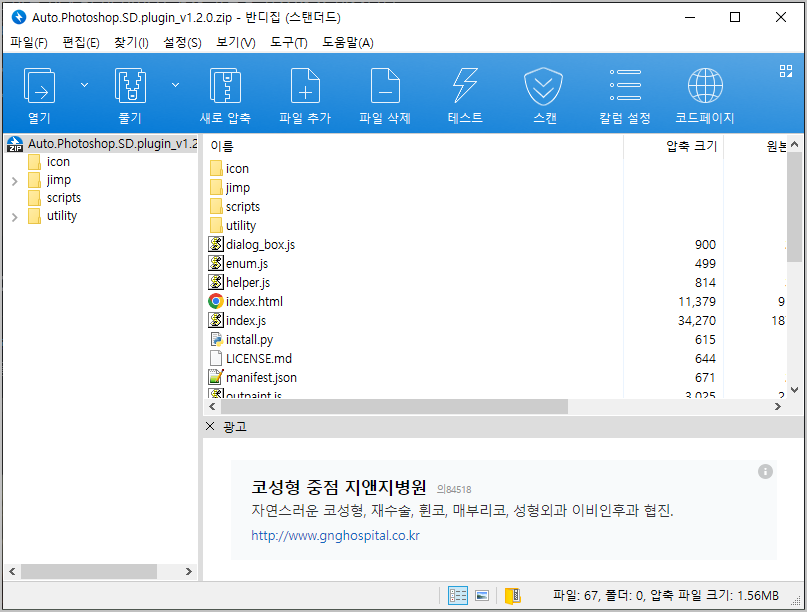Toggle the resolution scale icon at toolbar right
Screen dimensions: 807x612
tap(784, 71)
